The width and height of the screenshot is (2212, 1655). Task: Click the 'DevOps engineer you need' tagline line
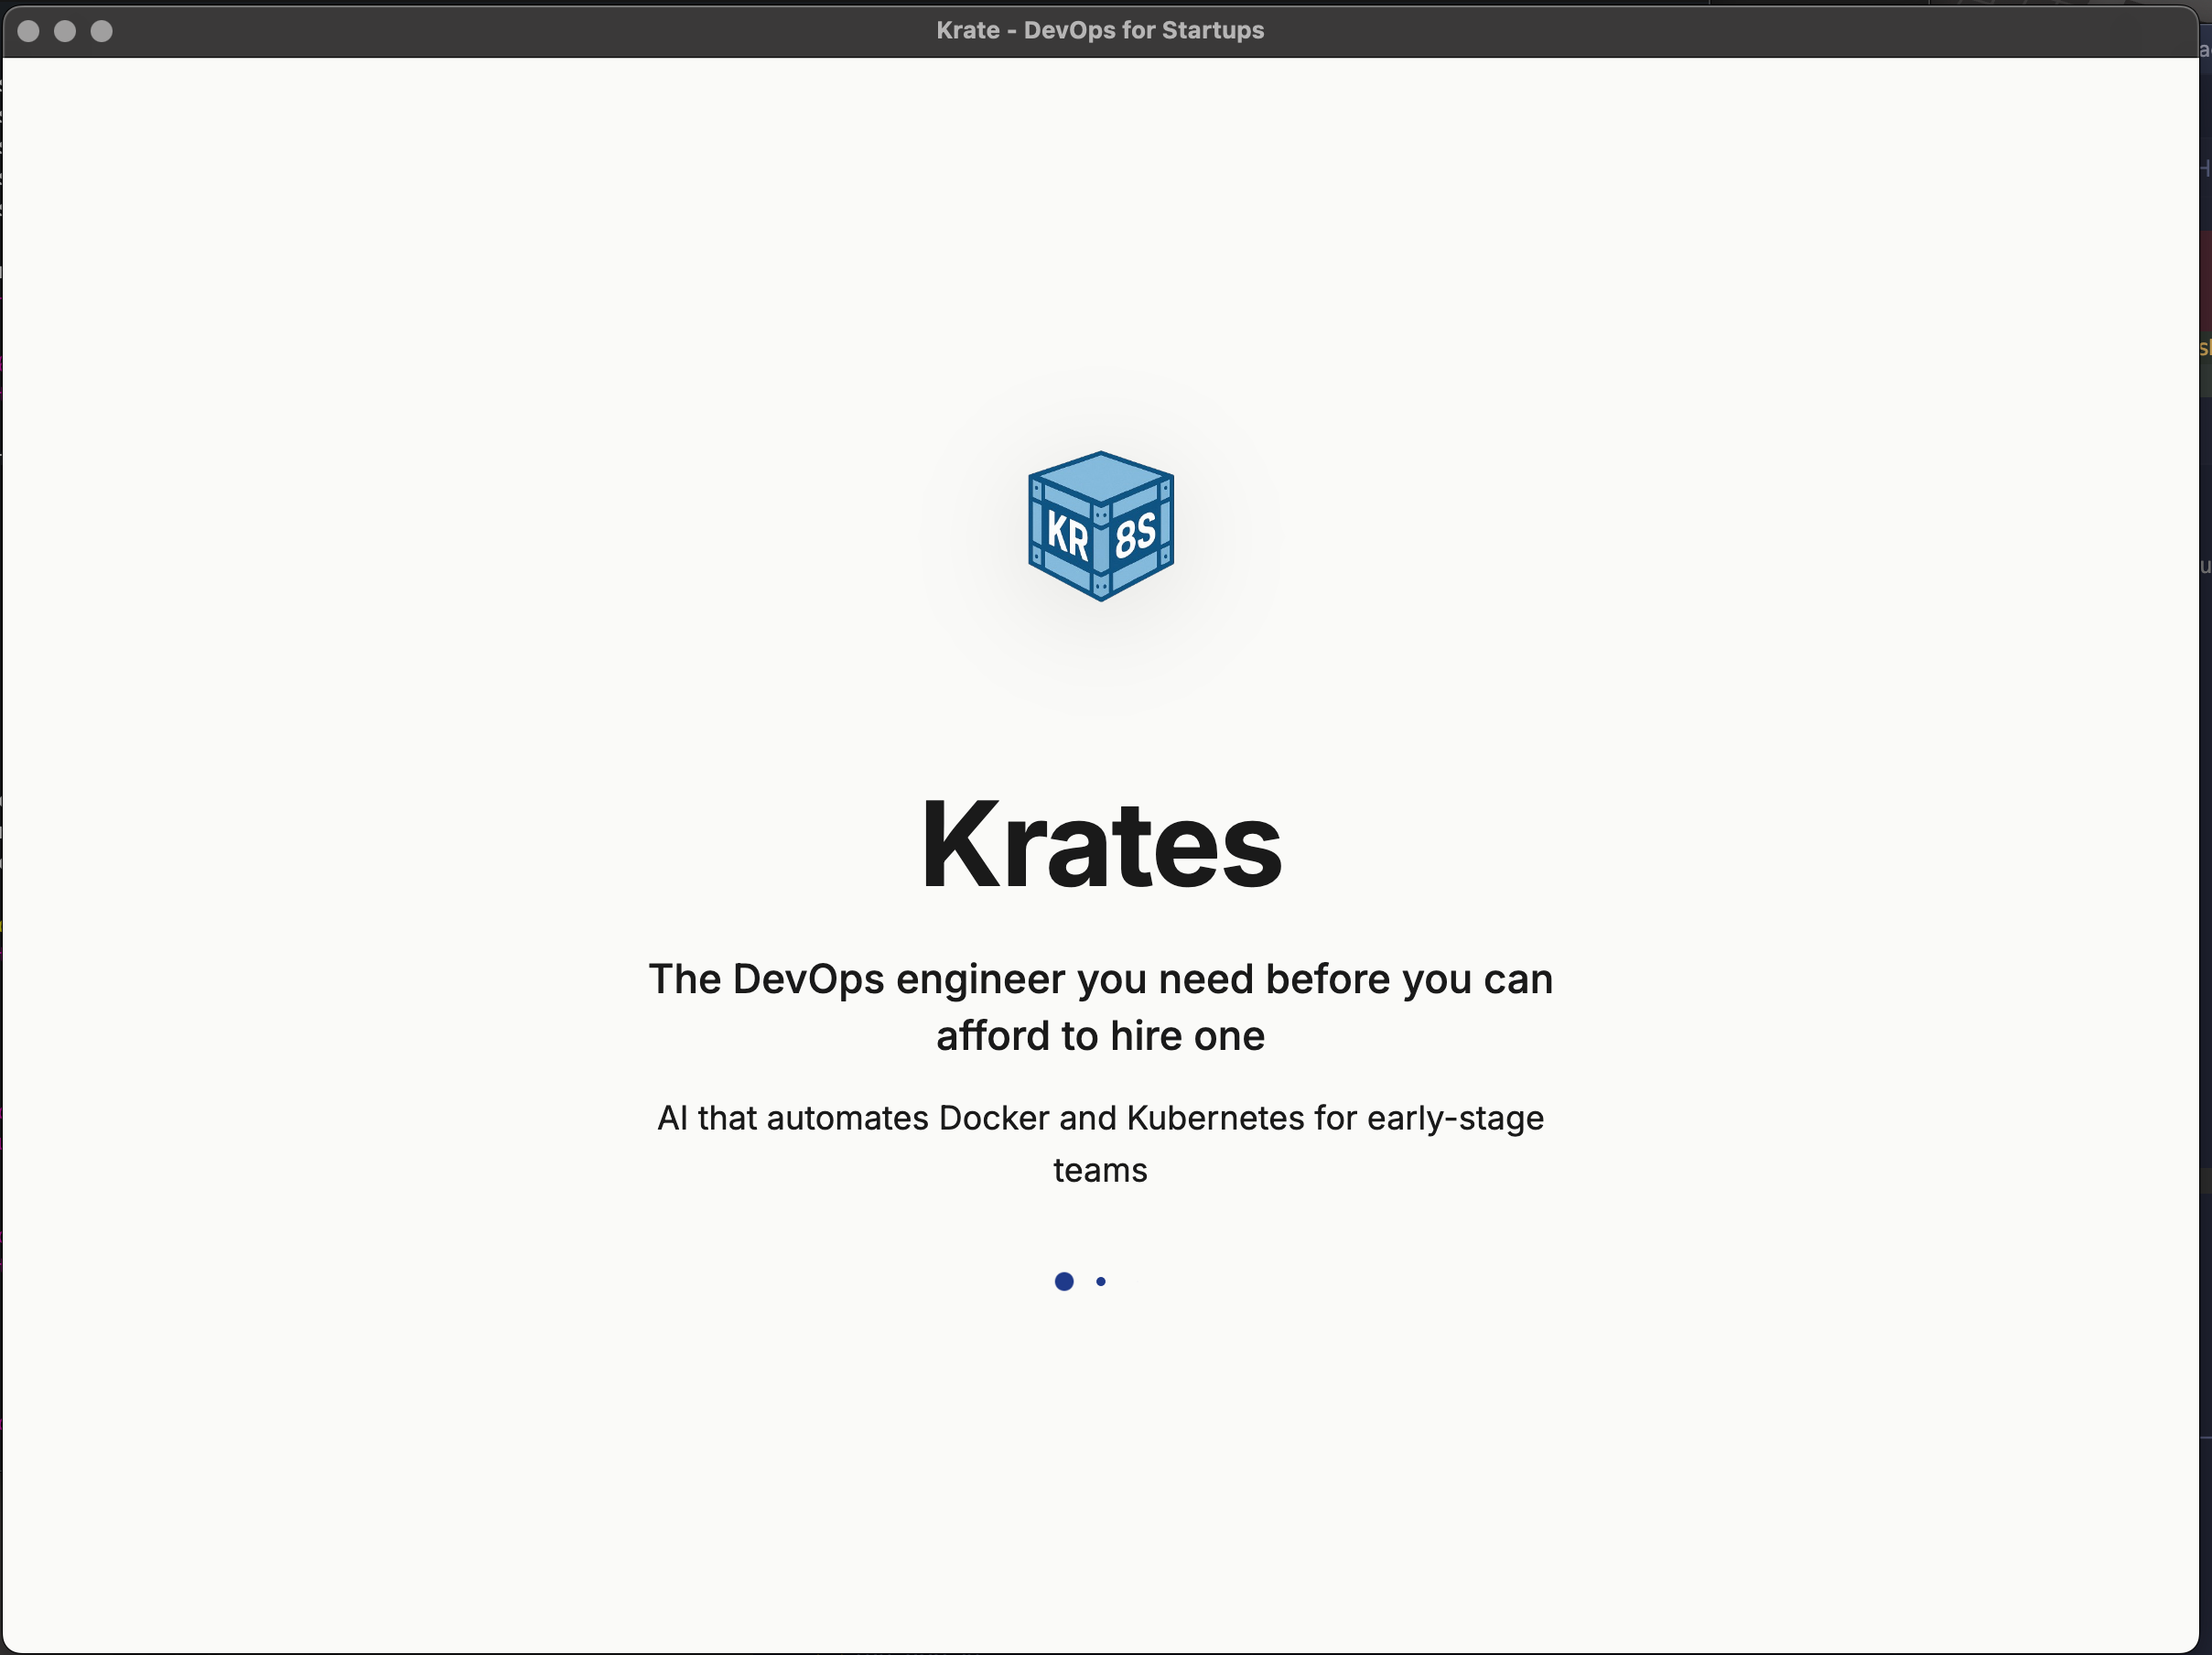pos(1100,979)
